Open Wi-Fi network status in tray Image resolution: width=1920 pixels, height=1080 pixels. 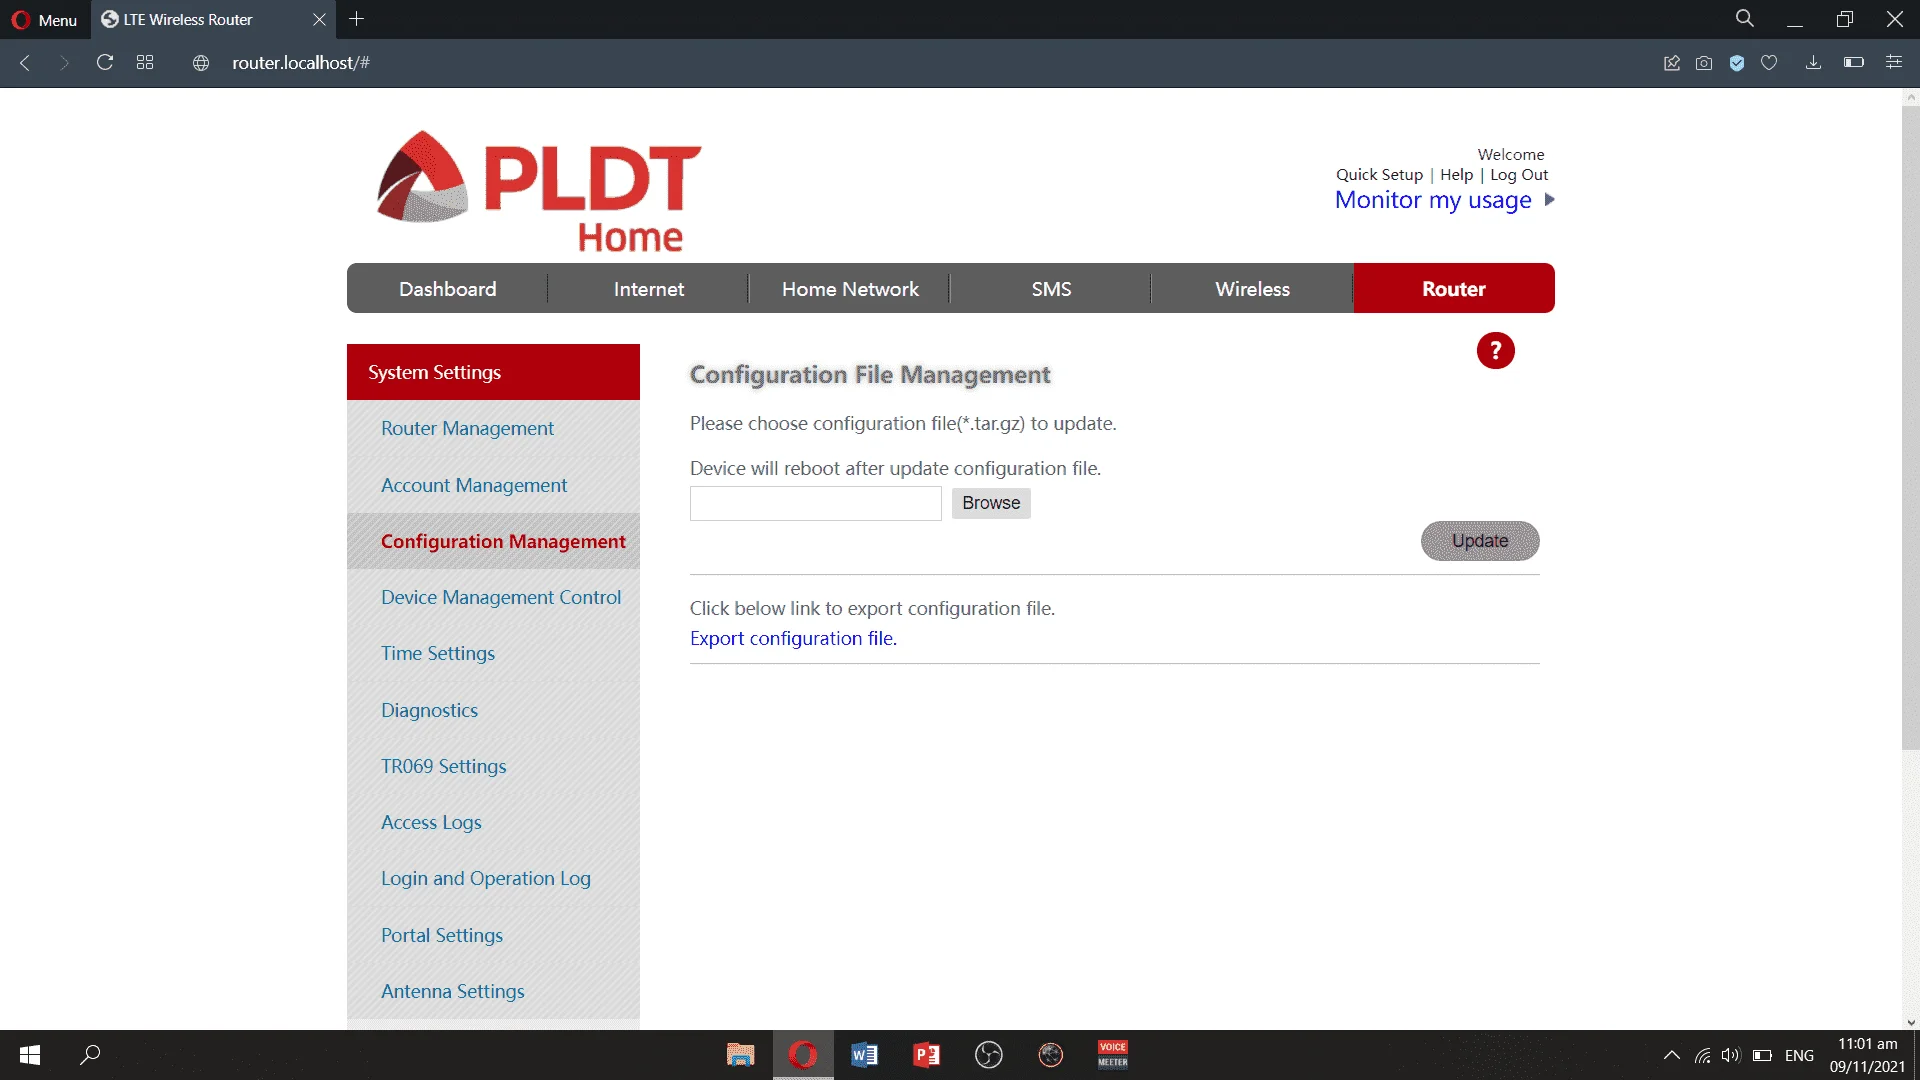pos(1702,1055)
